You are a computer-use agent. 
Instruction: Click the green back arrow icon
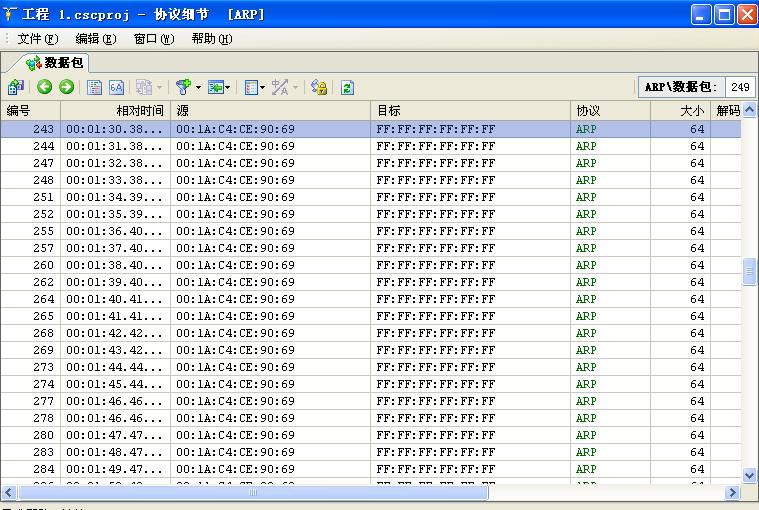point(44,87)
